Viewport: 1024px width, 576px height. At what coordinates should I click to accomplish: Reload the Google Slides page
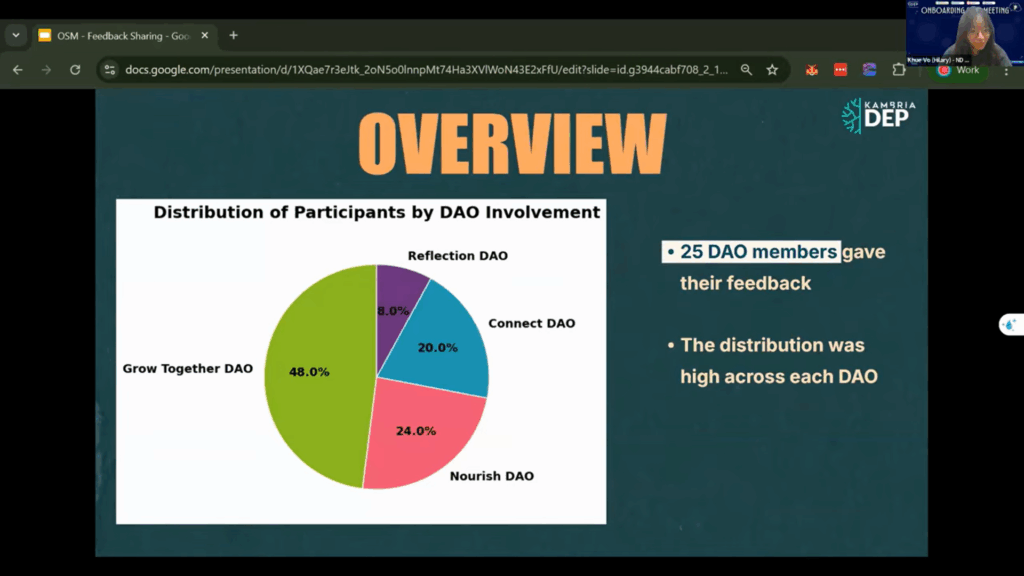coord(75,70)
